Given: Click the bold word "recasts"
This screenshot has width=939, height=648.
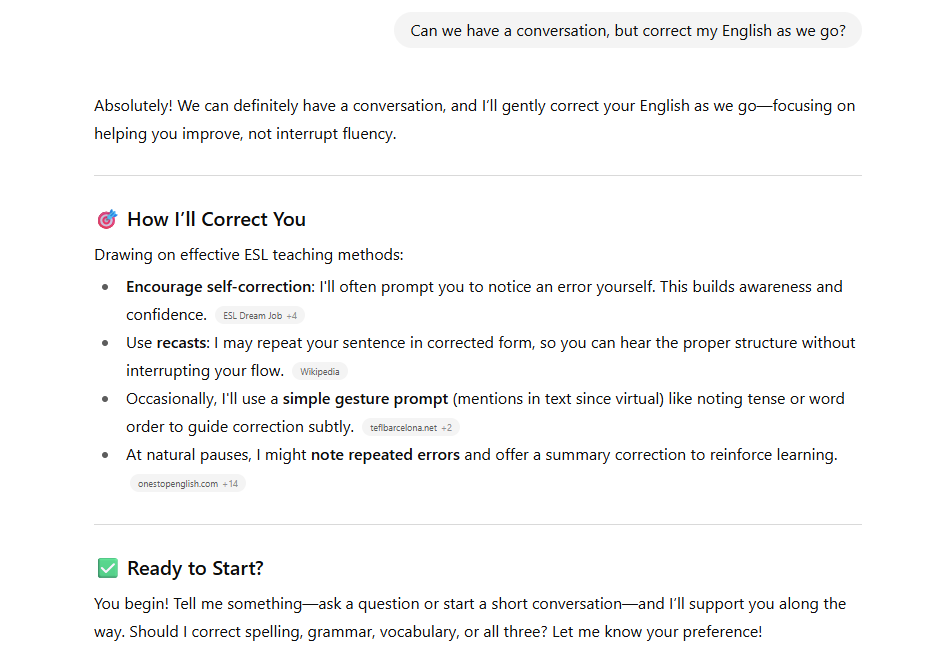Looking at the screenshot, I should (x=182, y=343).
